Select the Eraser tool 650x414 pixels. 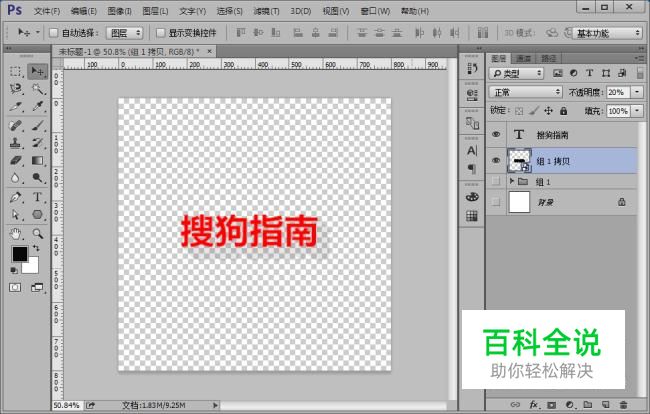pyautogui.click(x=16, y=160)
